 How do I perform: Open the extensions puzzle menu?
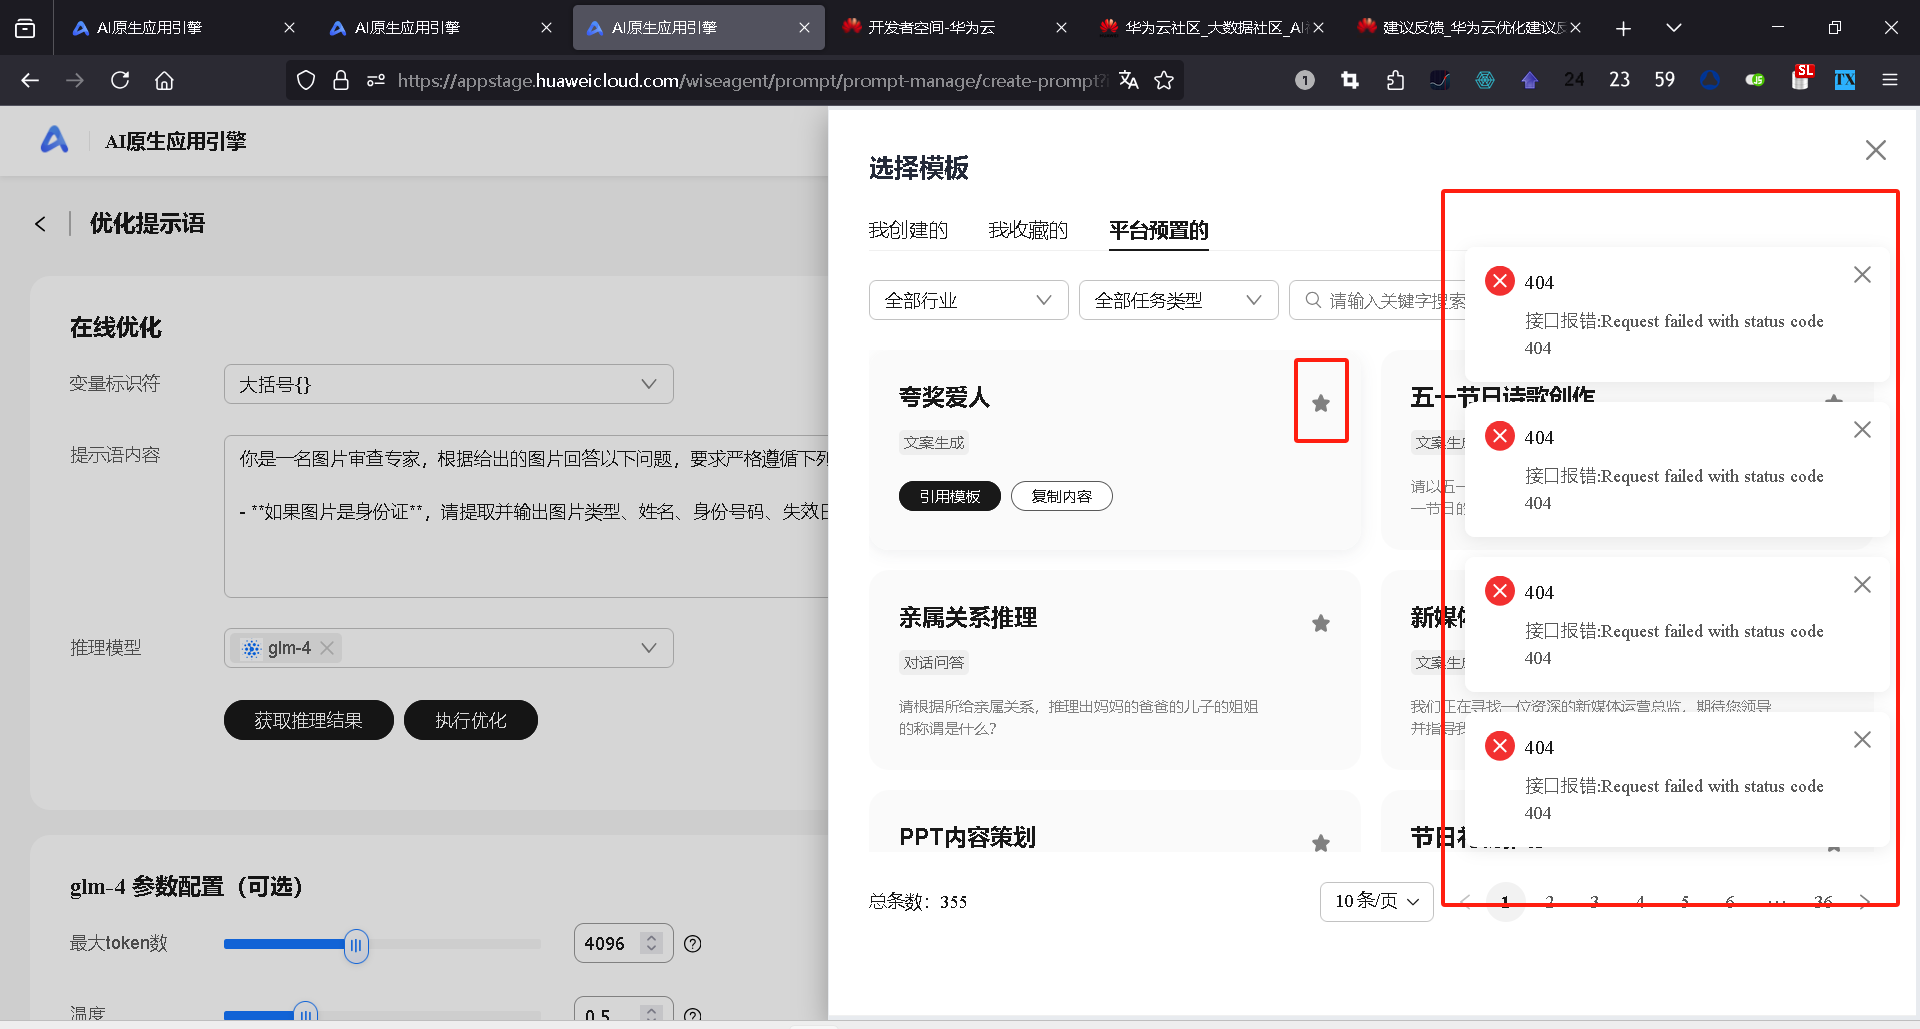(1395, 80)
